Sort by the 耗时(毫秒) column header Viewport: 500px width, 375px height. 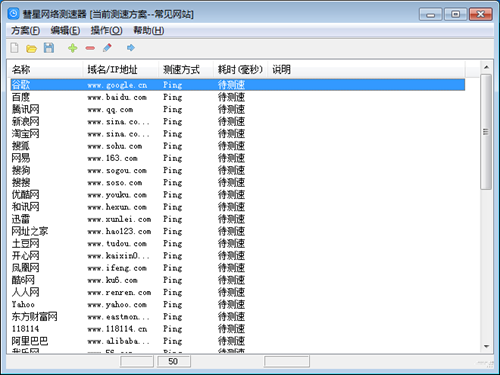(x=240, y=69)
